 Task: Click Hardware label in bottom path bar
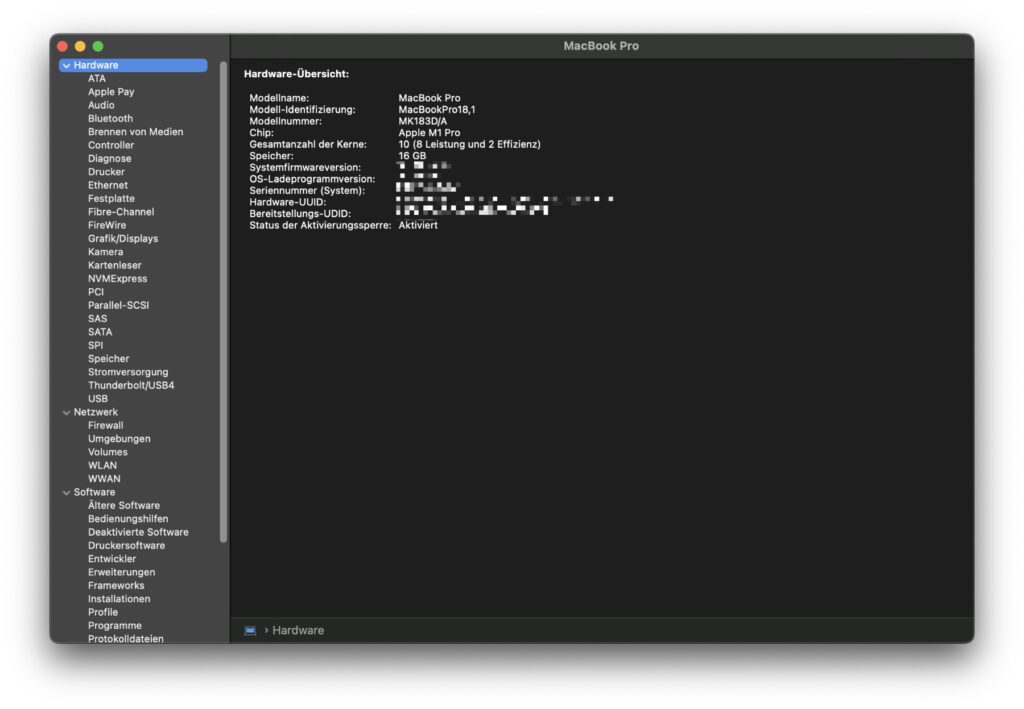(x=298, y=630)
